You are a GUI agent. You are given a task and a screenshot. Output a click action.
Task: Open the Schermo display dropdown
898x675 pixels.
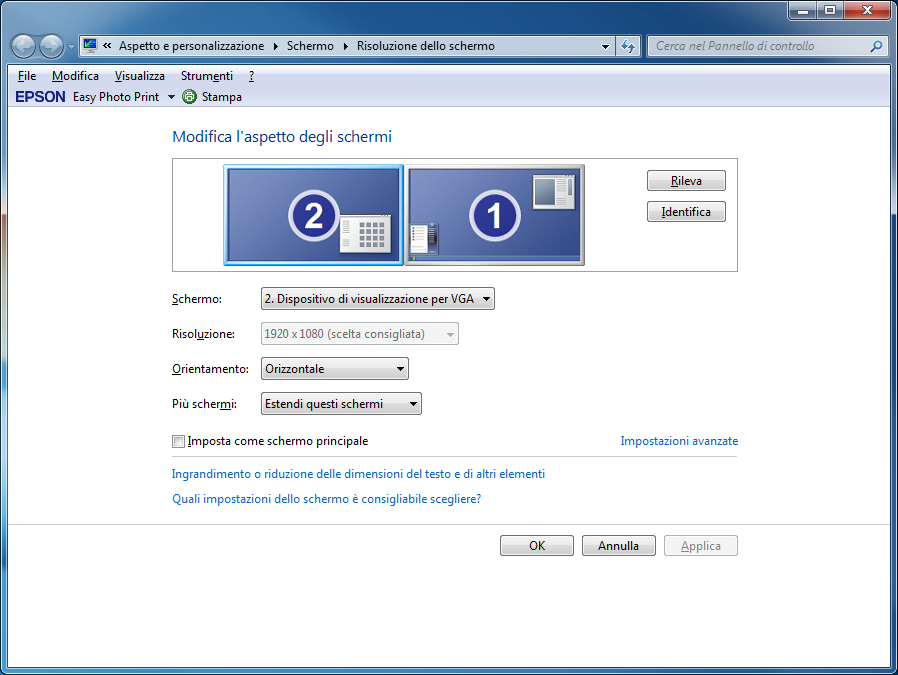coord(377,298)
